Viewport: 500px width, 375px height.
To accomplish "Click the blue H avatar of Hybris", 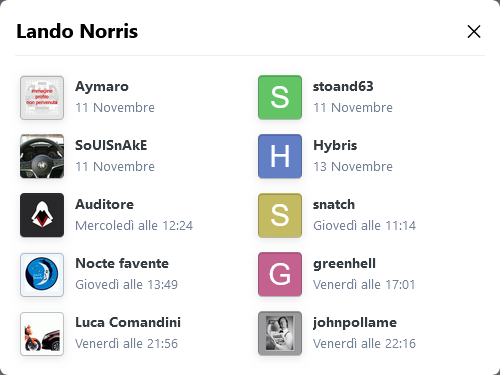I will click(280, 156).
